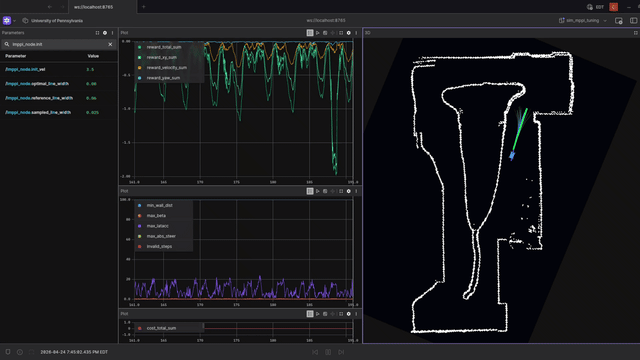Toggle the reward_total_sum series
The image size is (640, 360).
pos(164,47)
